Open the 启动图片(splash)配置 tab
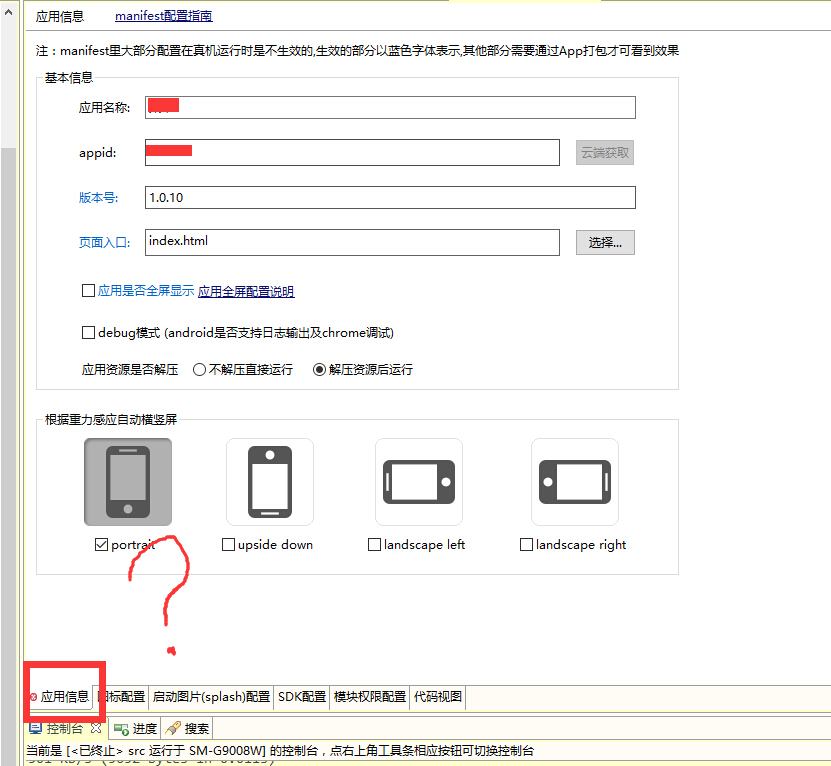This screenshot has height=766, width=831. pyautogui.click(x=211, y=697)
